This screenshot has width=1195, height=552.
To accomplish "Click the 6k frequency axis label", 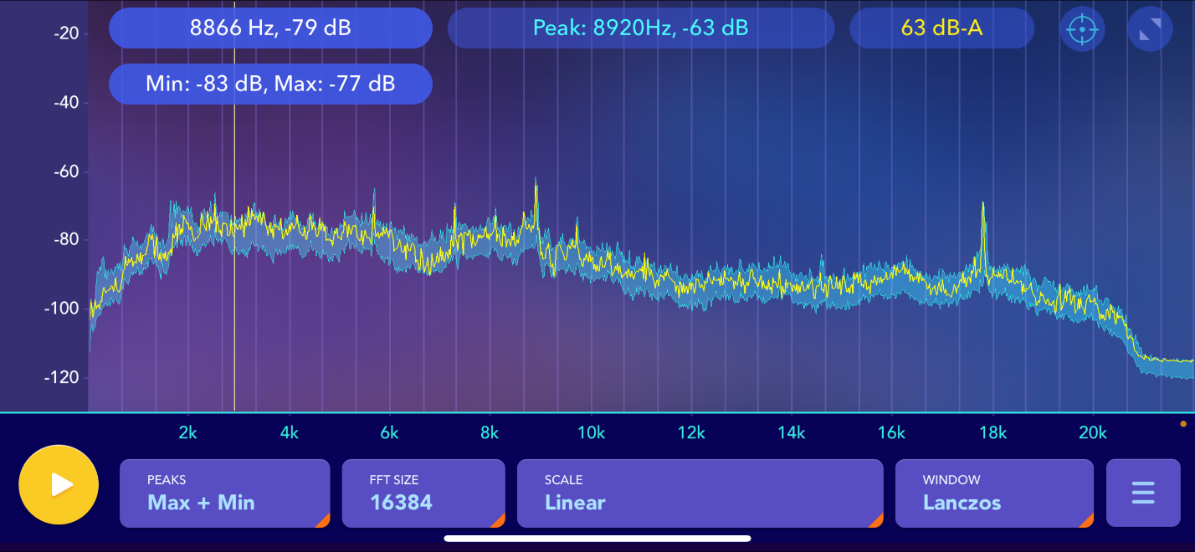I will [x=389, y=432].
